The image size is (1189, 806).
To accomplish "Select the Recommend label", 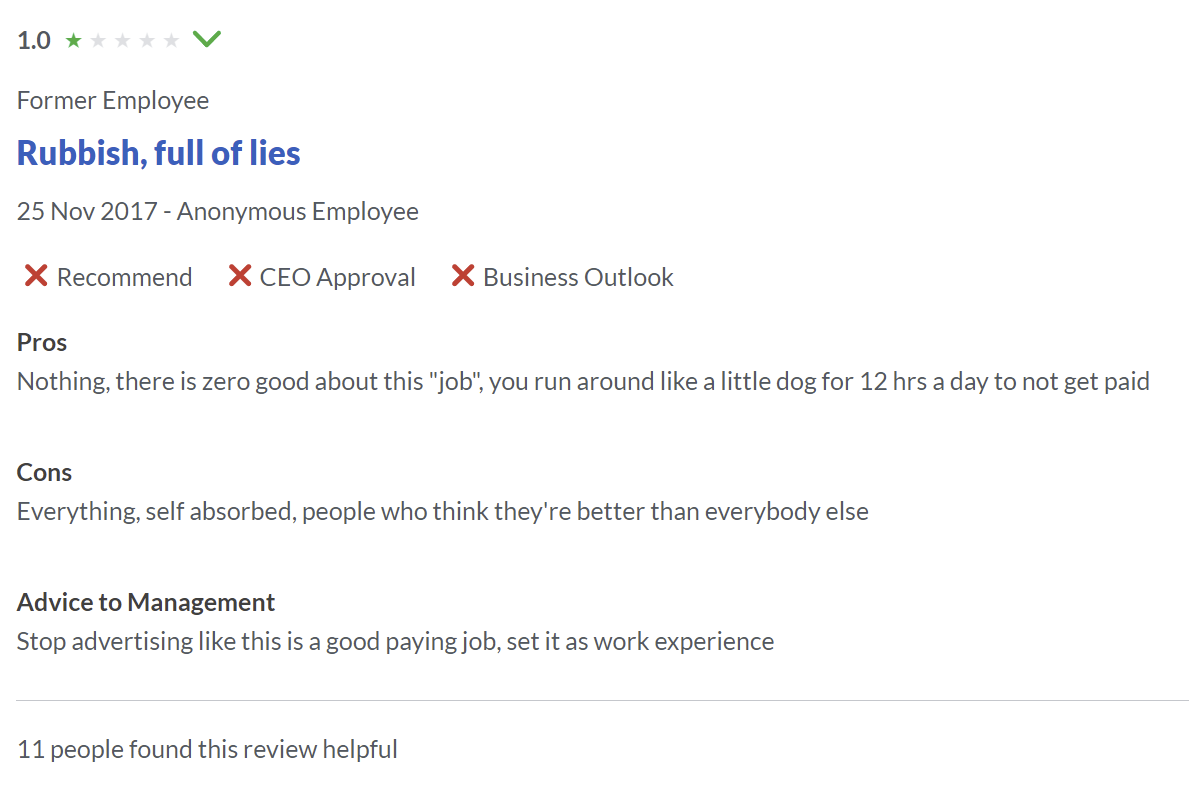I will [x=124, y=278].
